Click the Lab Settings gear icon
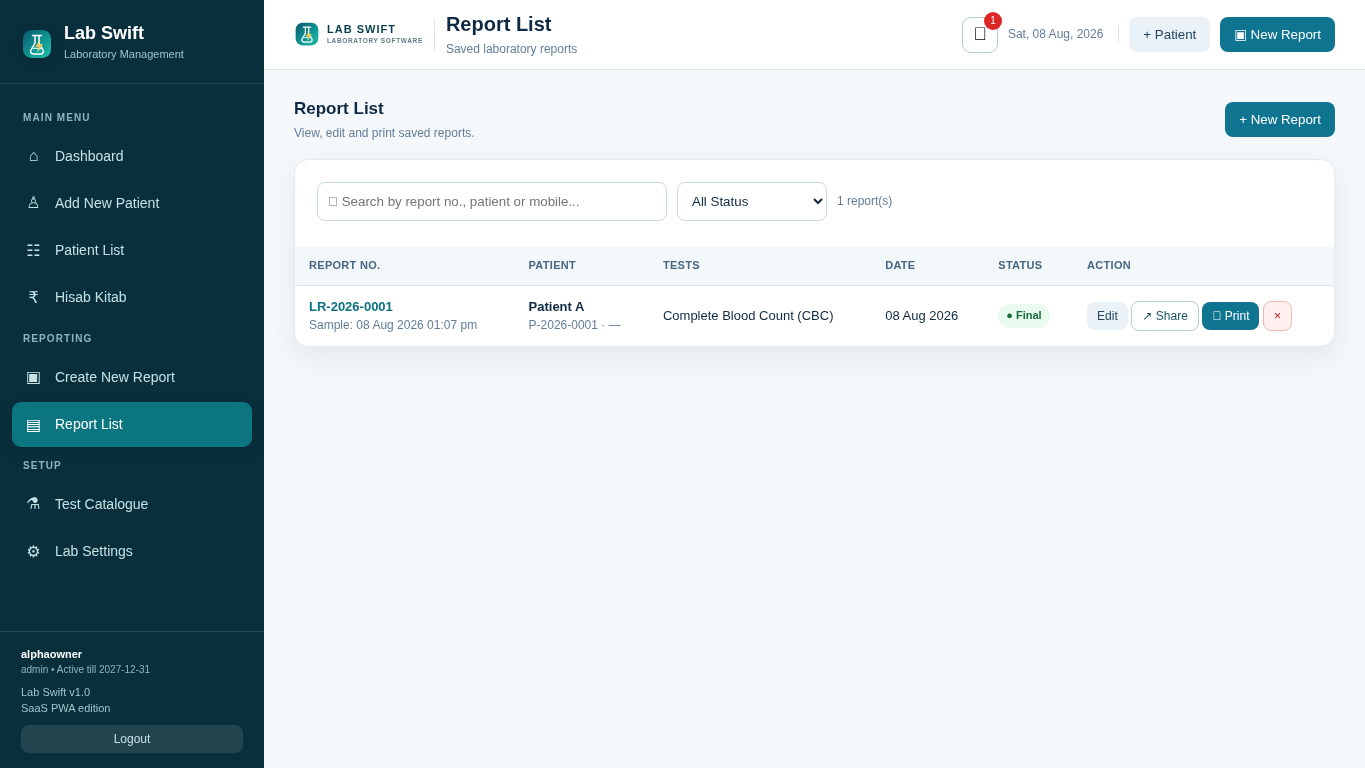This screenshot has height=768, width=1365. click(33, 551)
